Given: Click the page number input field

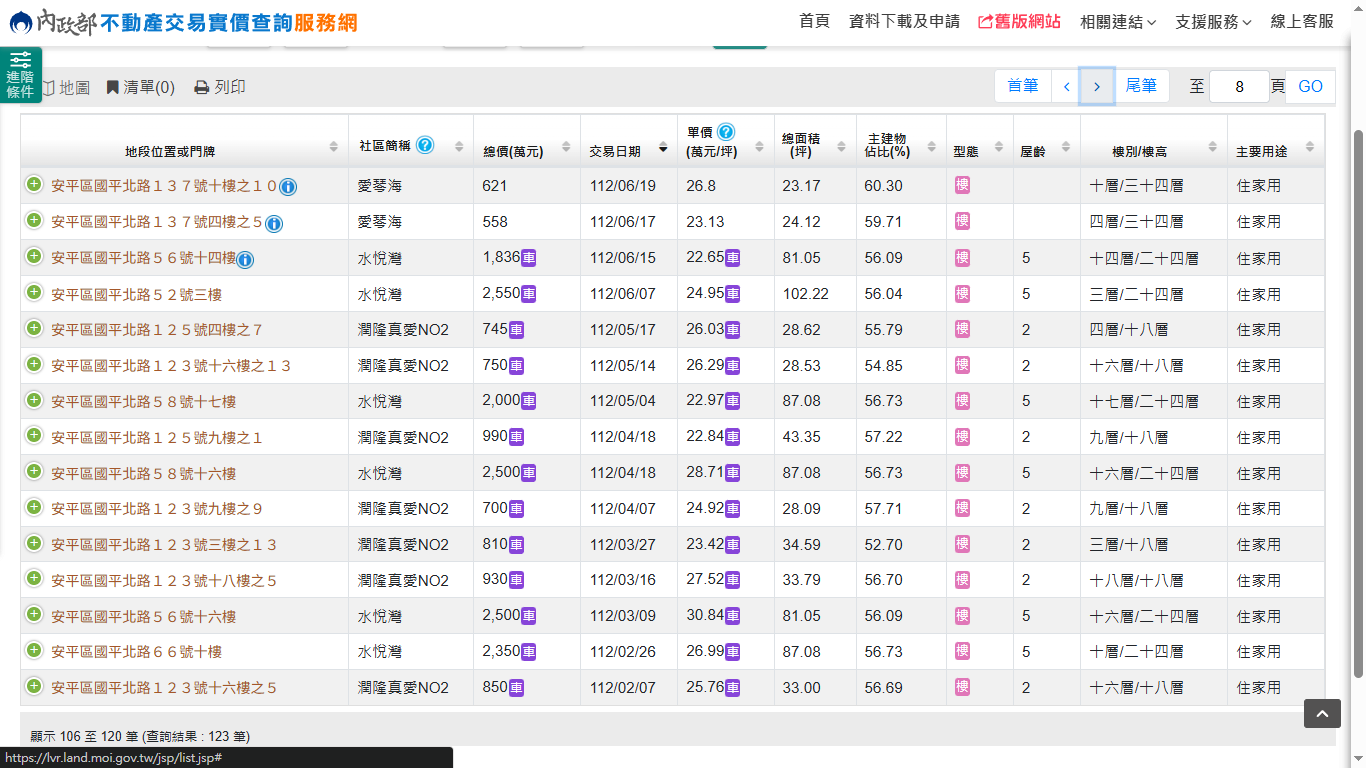Looking at the screenshot, I should pyautogui.click(x=1239, y=87).
